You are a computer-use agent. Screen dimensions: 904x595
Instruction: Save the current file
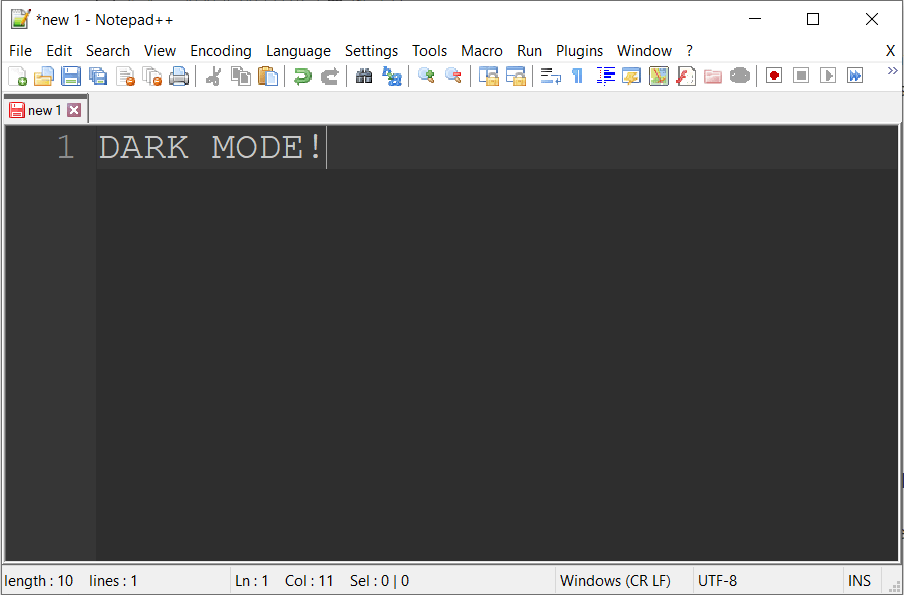click(71, 75)
